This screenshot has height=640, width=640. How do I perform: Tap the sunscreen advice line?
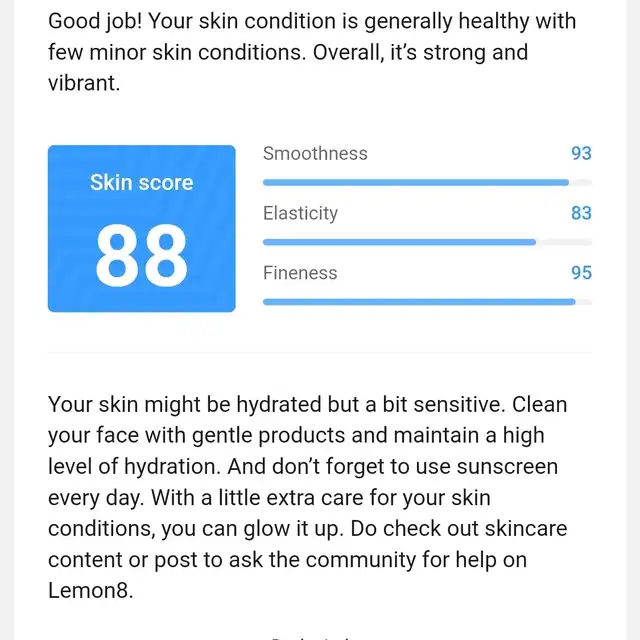pyautogui.click(x=303, y=467)
